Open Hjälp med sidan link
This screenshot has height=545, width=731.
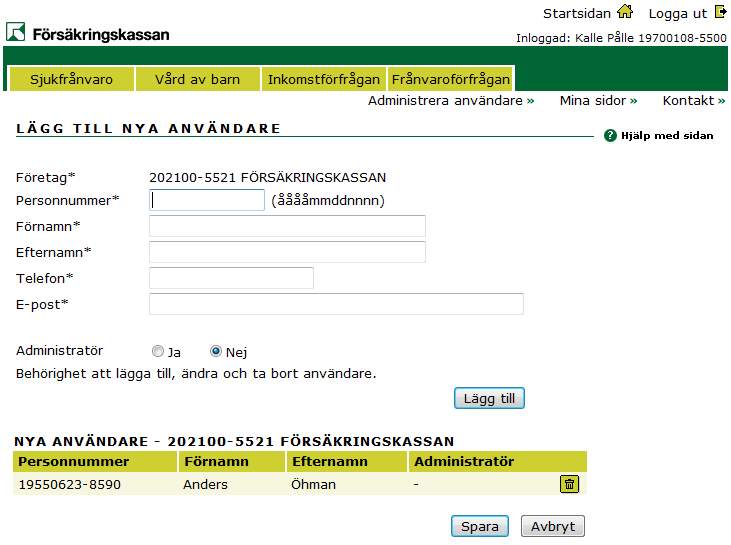667,136
